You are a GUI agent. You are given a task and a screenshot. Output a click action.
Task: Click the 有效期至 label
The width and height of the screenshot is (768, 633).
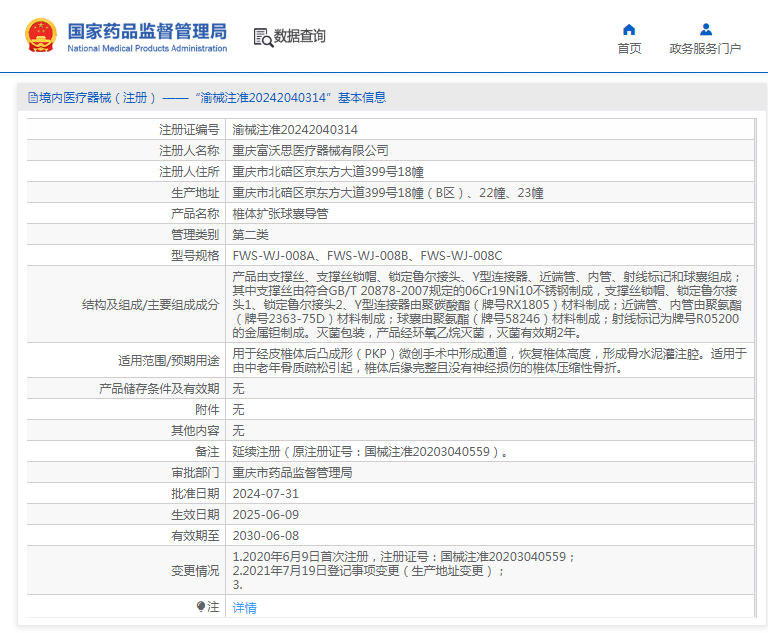(195, 536)
